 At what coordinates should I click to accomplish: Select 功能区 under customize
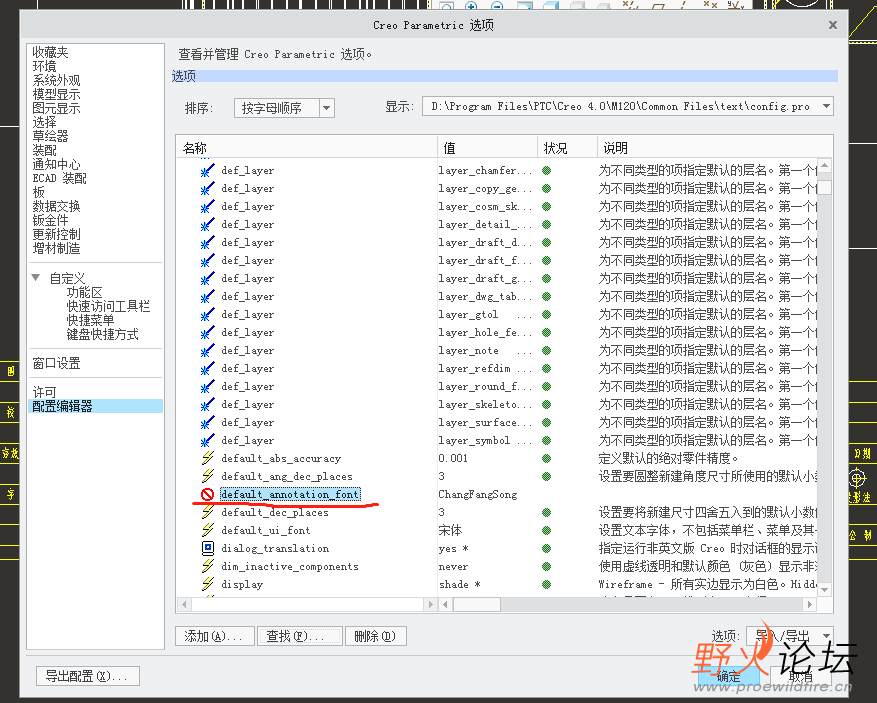[x=84, y=292]
